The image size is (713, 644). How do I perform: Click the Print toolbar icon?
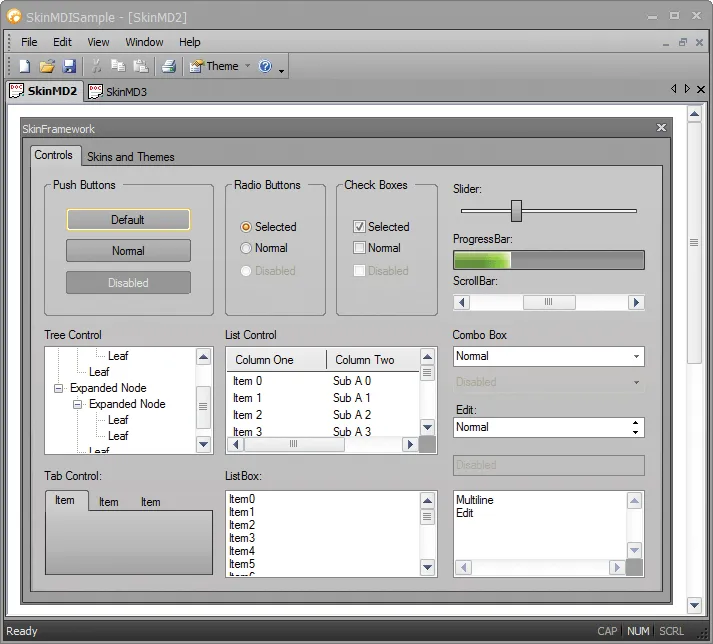(169, 66)
